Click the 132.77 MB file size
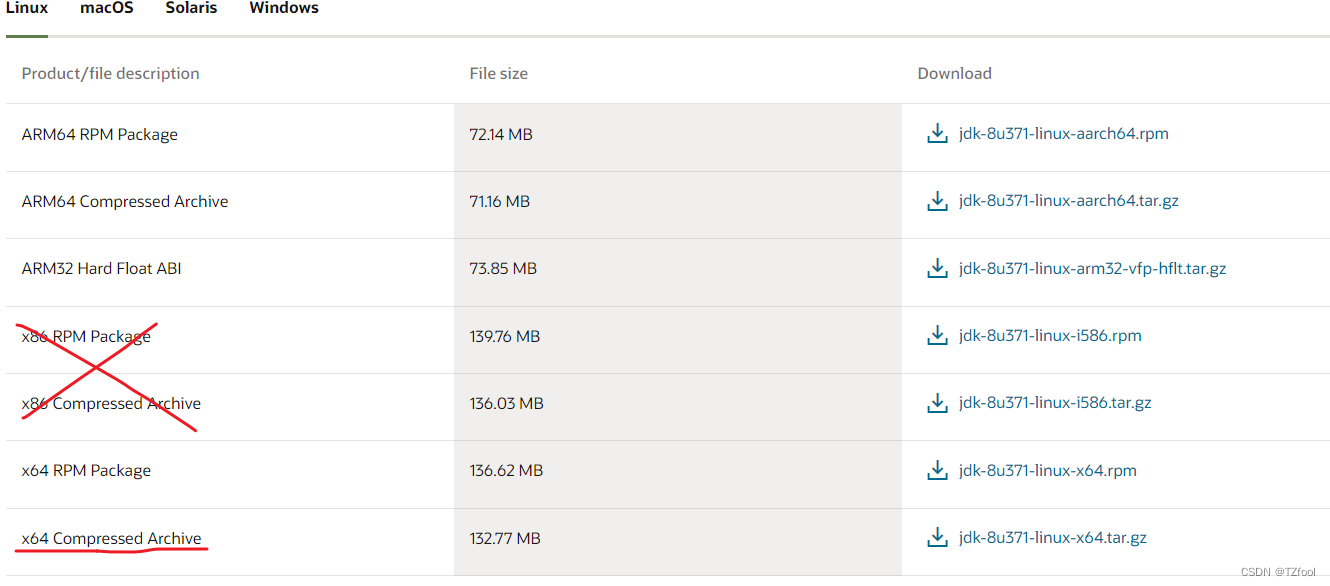Screen dimensions: 1330x586 point(505,538)
